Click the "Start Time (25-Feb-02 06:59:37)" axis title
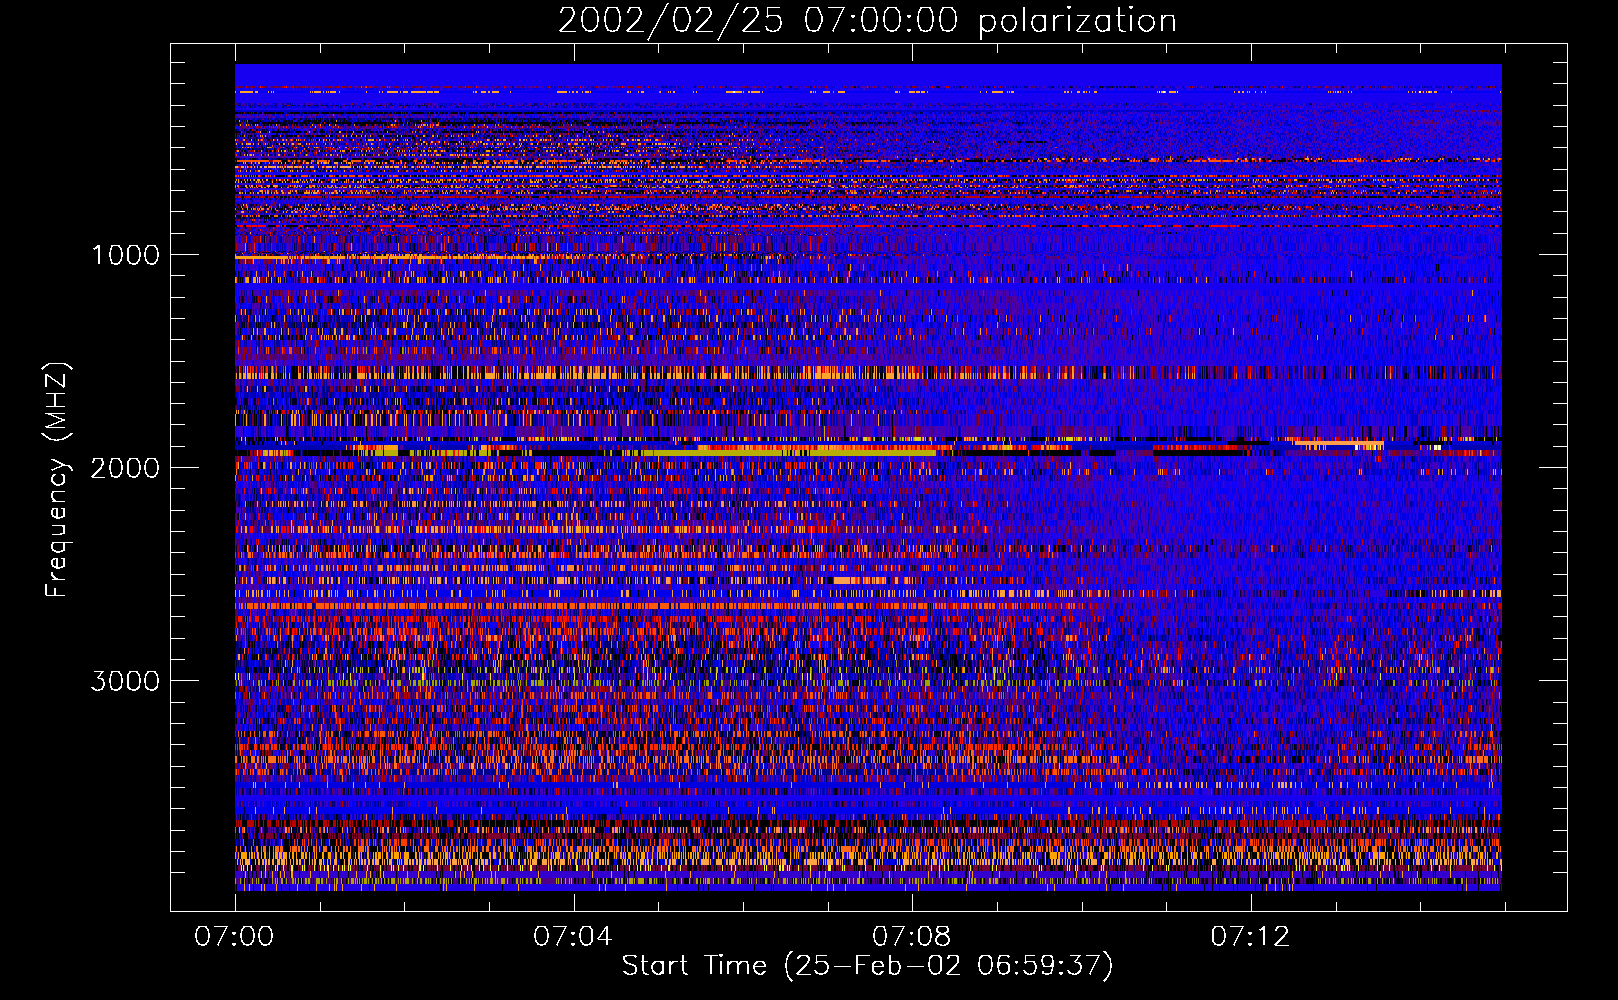This screenshot has width=1618, height=1000. click(867, 966)
